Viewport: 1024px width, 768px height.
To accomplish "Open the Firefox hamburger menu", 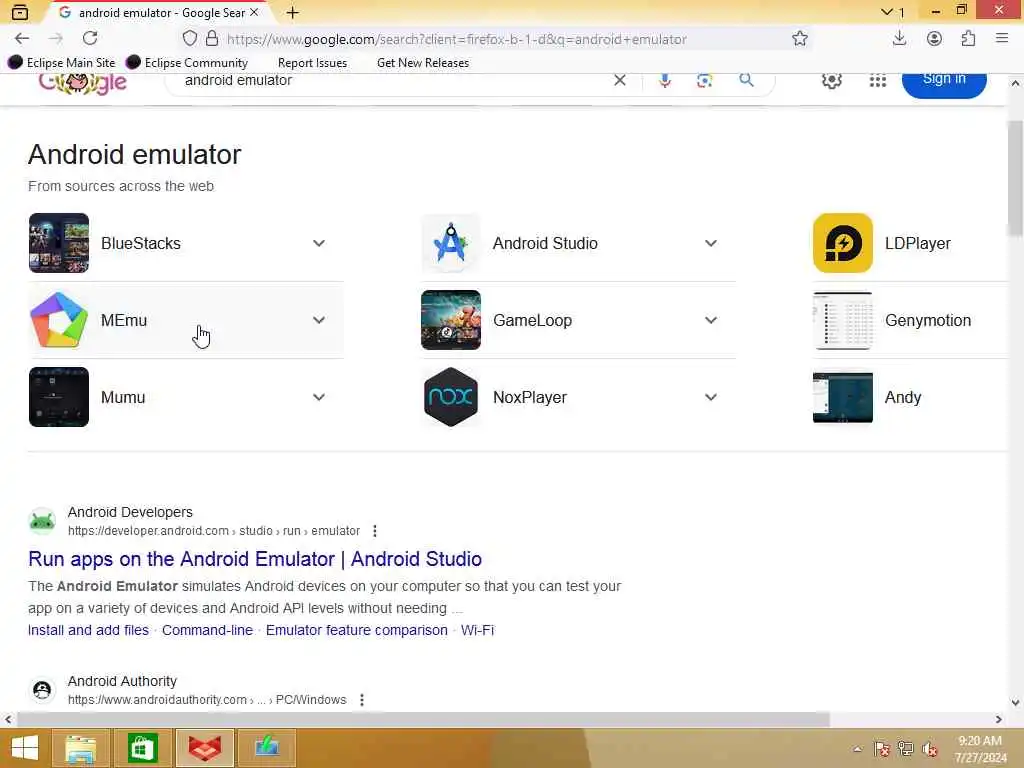I will pyautogui.click(x=1002, y=39).
